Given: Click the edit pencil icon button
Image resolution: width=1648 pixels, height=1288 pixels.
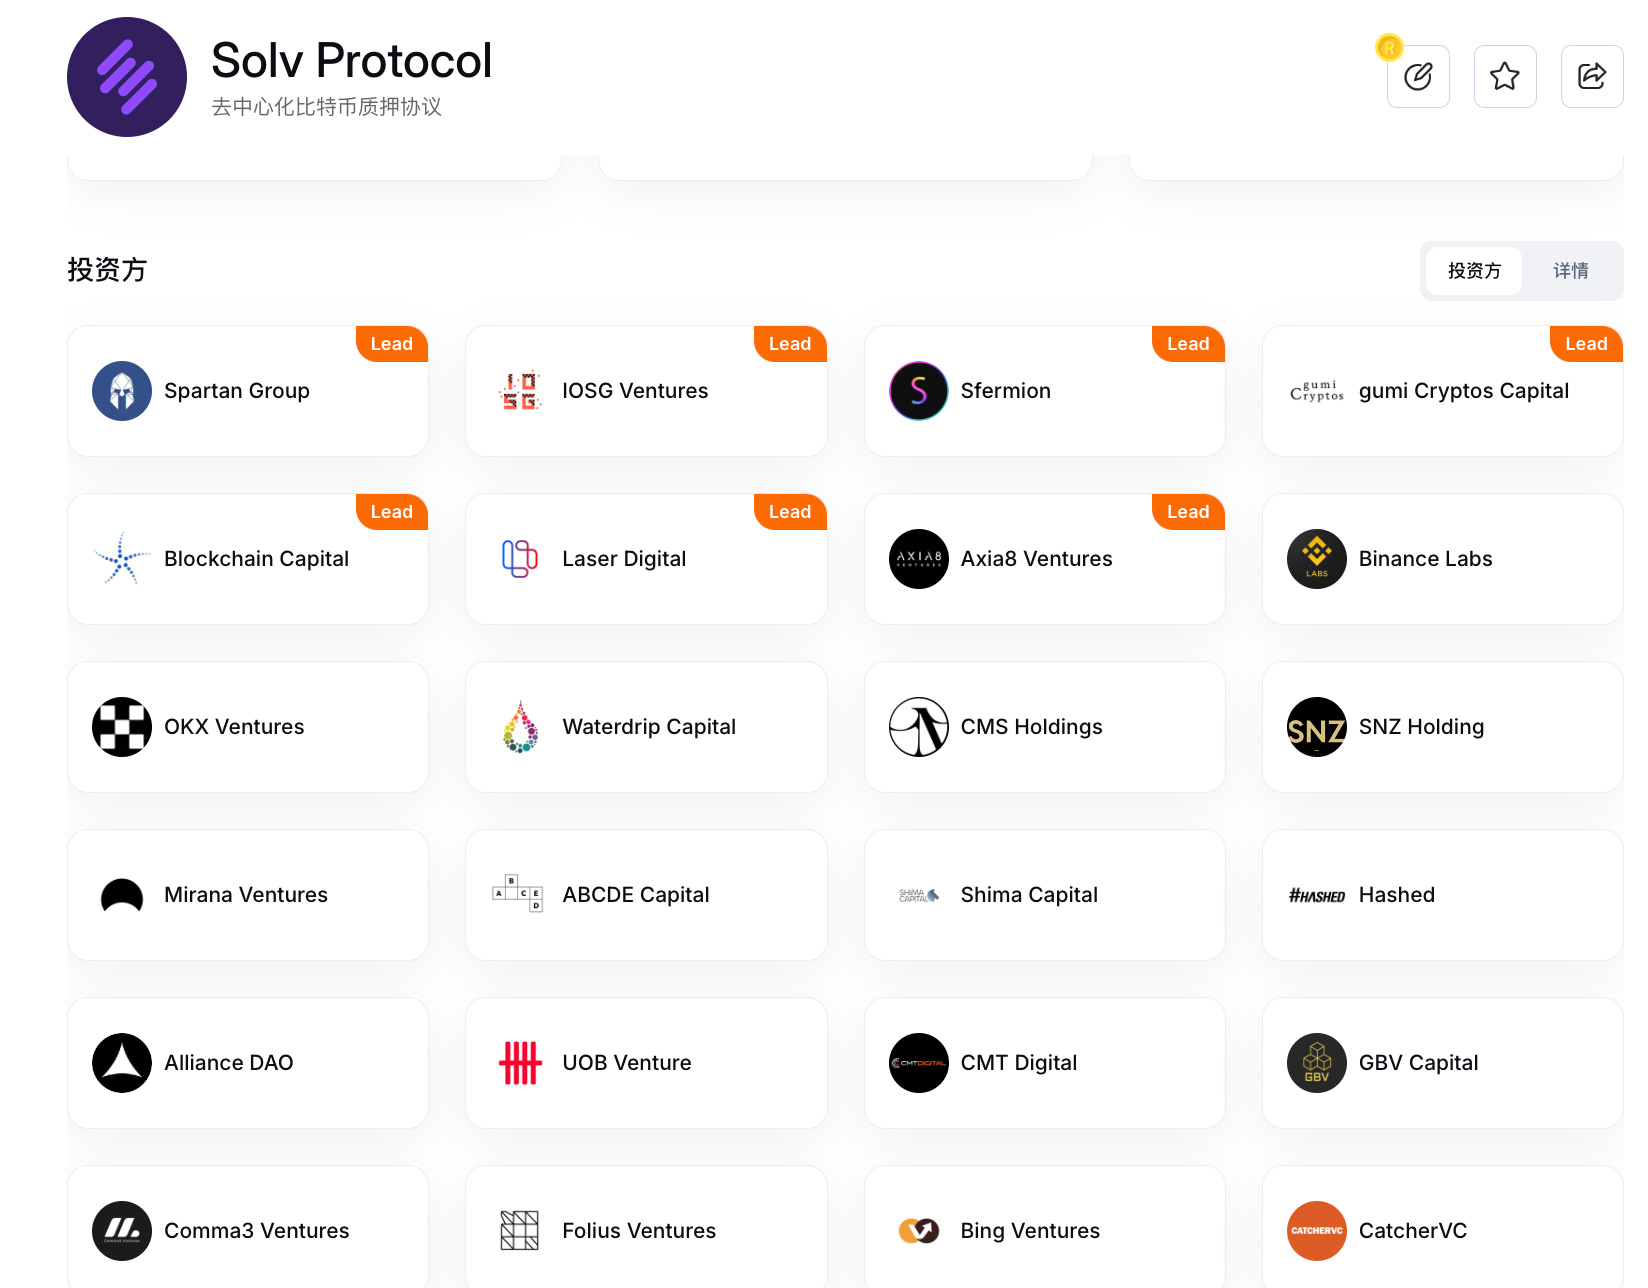Looking at the screenshot, I should click(x=1418, y=77).
